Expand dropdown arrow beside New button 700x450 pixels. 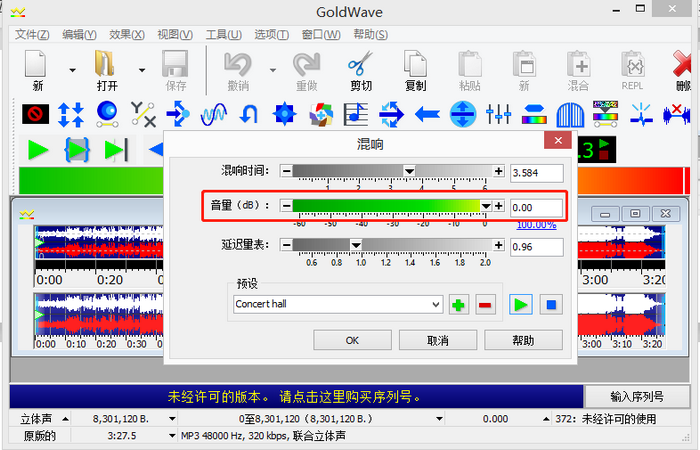pos(72,70)
